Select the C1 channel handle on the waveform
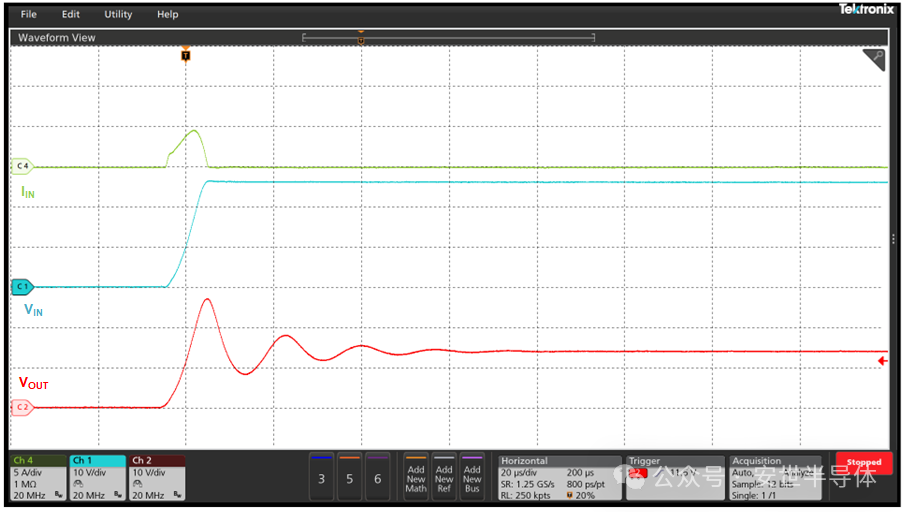Viewport: 905px width, 512px height. (21, 287)
